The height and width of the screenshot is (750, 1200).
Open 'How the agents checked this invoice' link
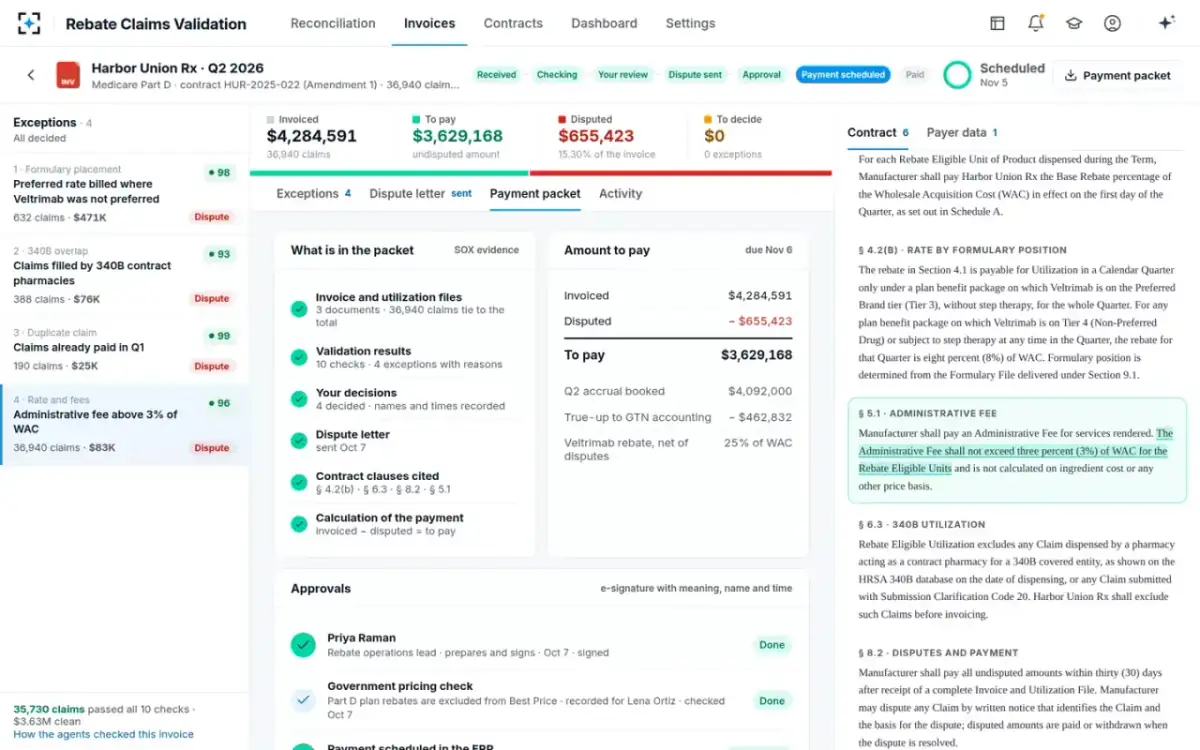(x=104, y=734)
